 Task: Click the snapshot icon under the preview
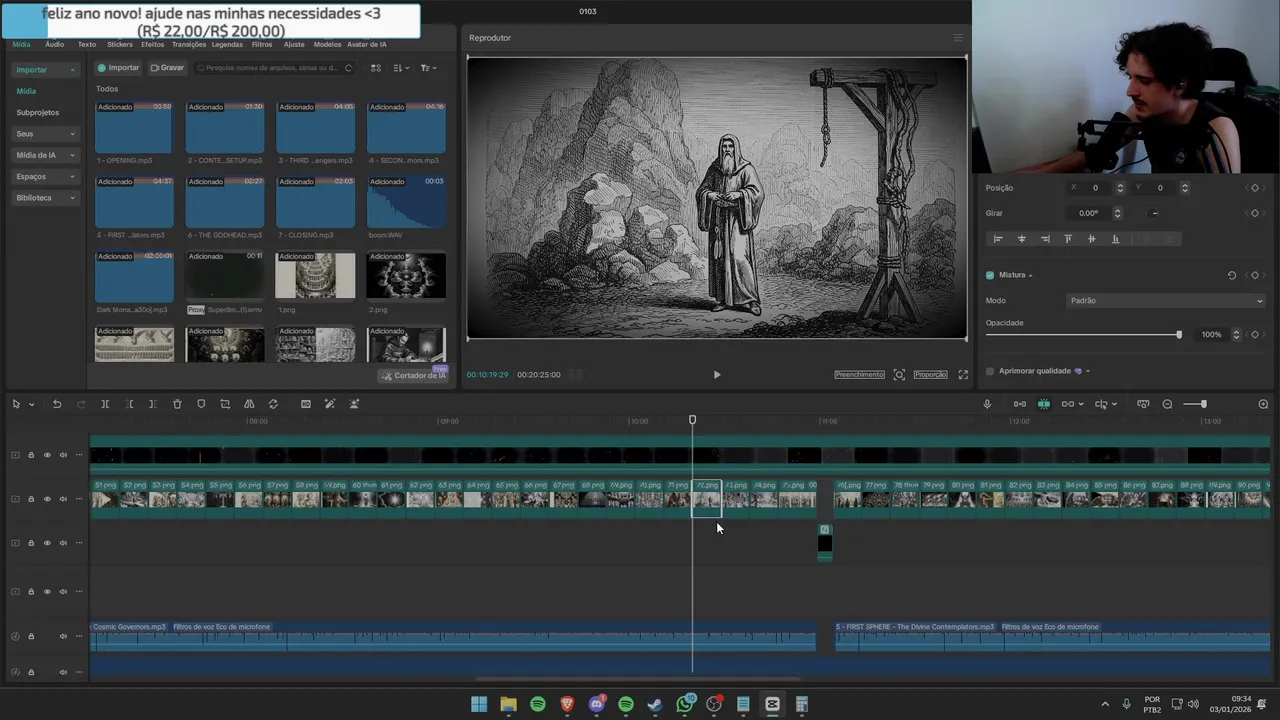[x=899, y=375]
